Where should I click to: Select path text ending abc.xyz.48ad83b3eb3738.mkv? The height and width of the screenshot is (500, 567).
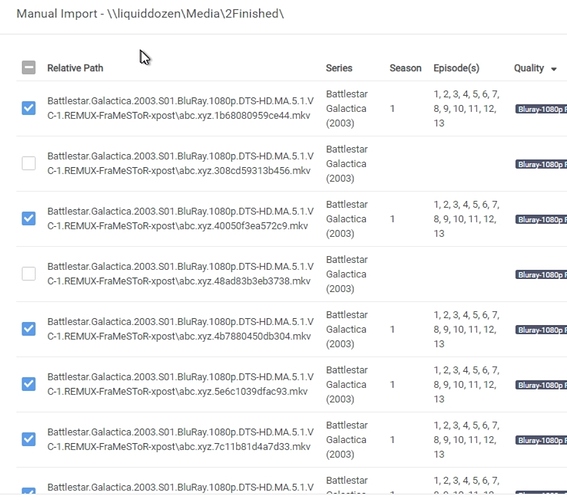point(180,274)
